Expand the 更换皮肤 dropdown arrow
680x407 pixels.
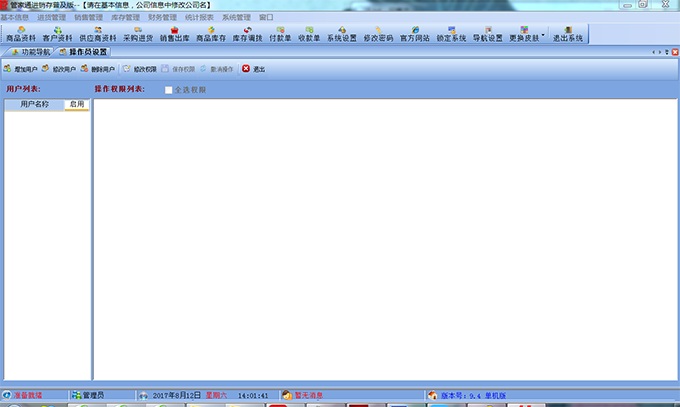coord(543,35)
